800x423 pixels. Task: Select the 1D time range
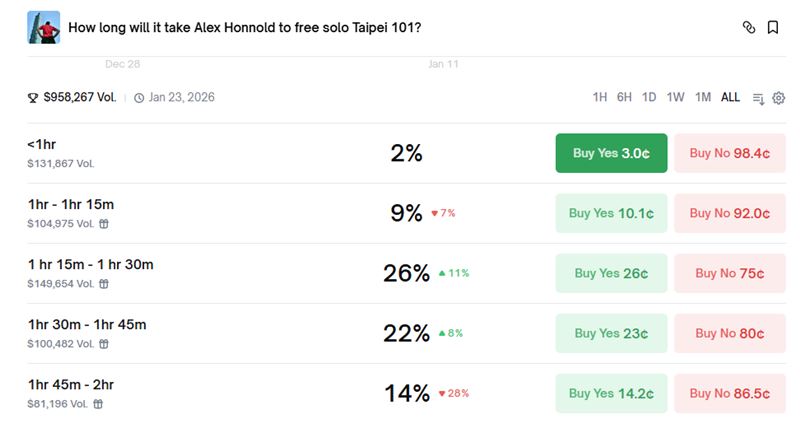pyautogui.click(x=649, y=97)
